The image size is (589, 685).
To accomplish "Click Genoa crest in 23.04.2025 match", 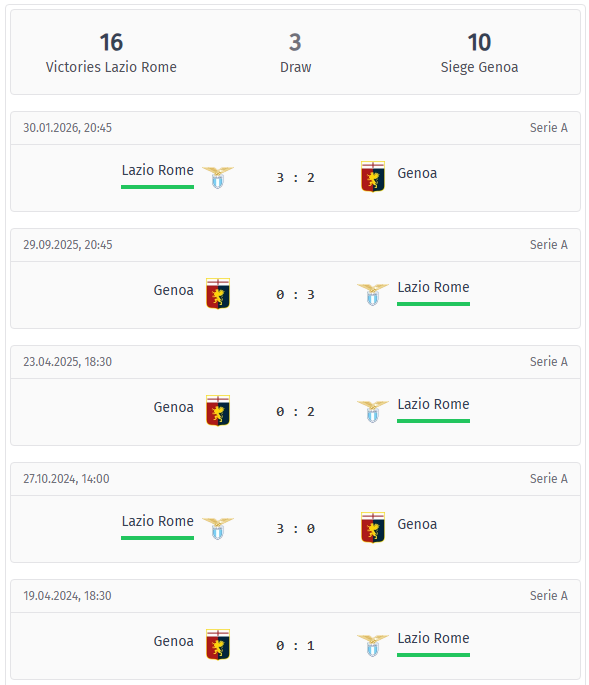I will click(218, 411).
